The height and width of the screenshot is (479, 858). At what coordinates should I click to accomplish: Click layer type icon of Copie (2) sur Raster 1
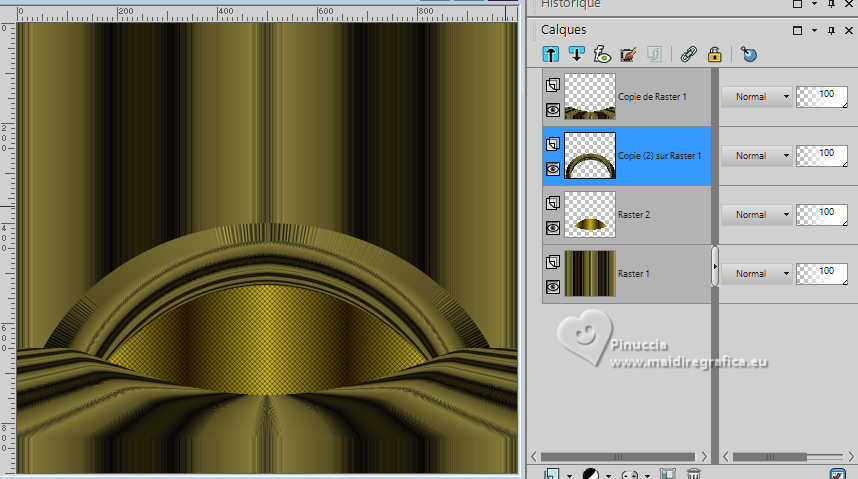(553, 144)
